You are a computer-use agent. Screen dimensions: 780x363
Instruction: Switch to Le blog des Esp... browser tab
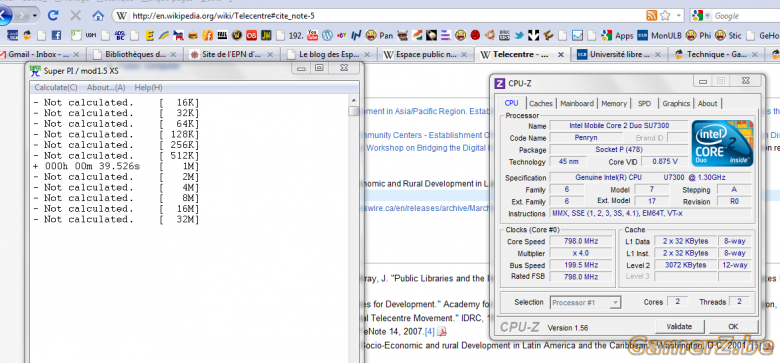pyautogui.click(x=328, y=54)
